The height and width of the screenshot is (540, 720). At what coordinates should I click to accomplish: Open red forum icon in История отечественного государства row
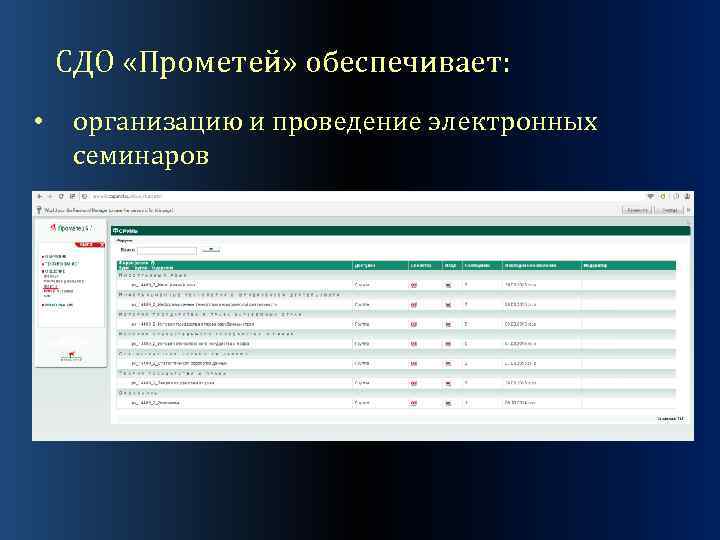pyautogui.click(x=413, y=343)
